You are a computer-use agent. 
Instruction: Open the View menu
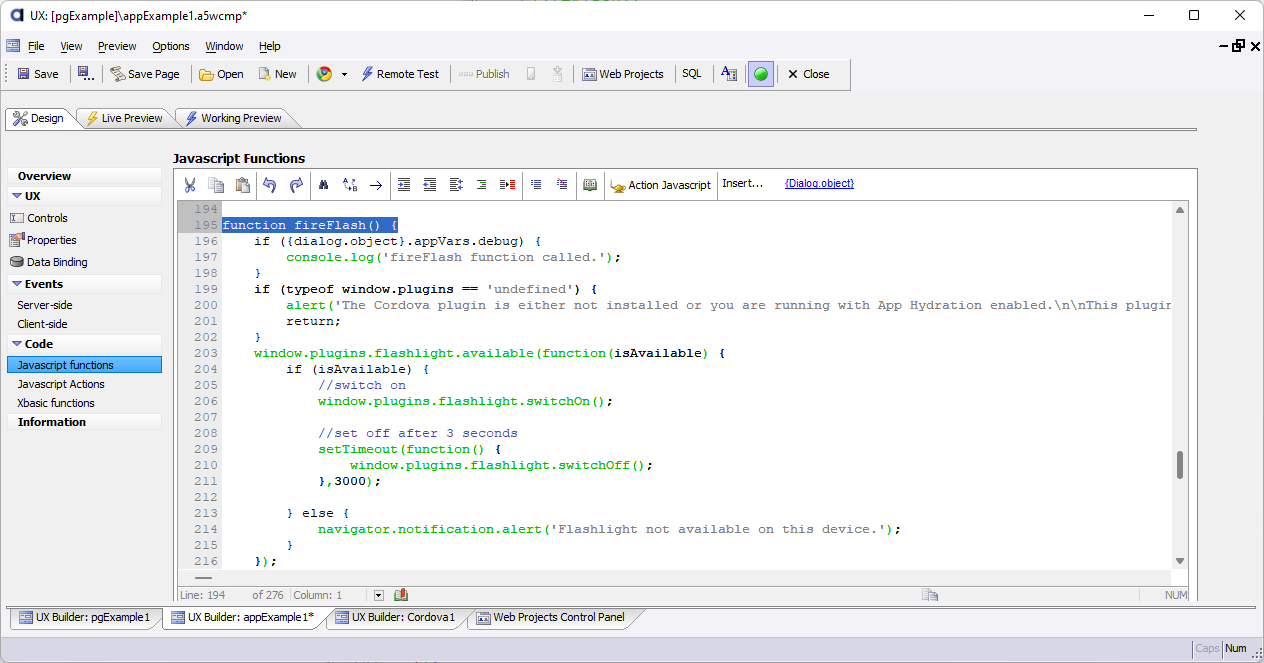(x=71, y=46)
